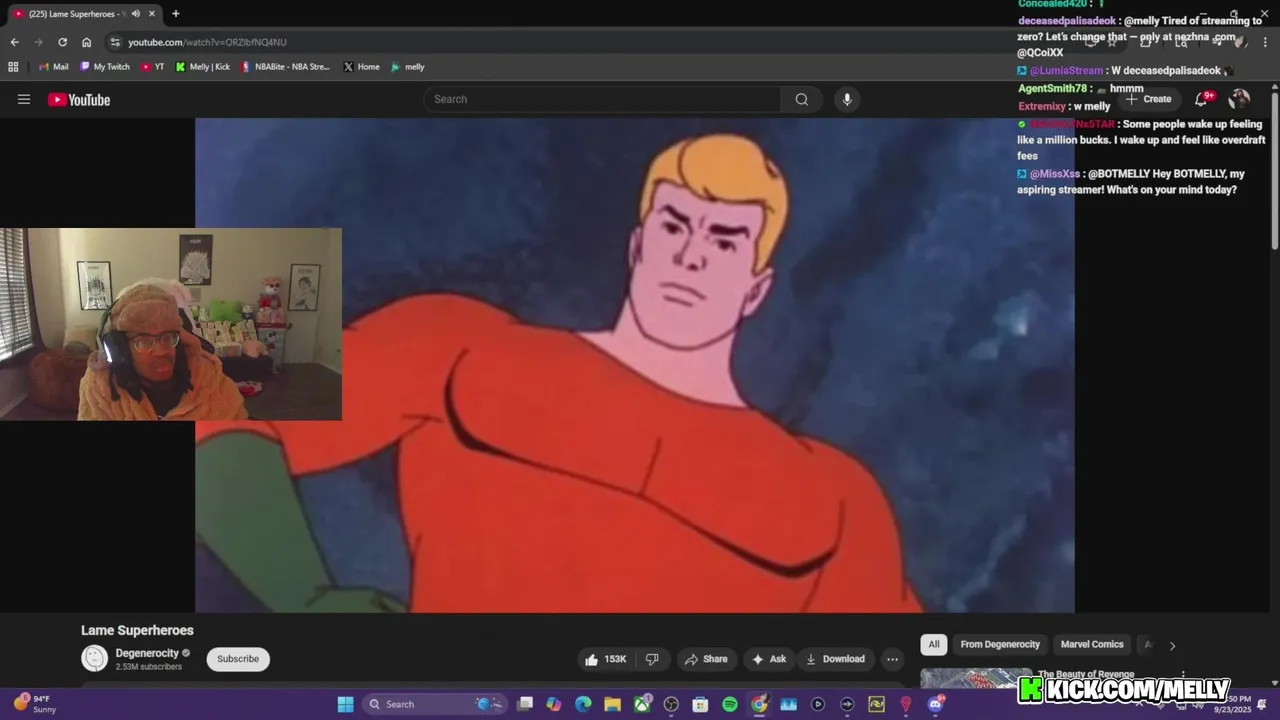Open the YouTube hamburger guide menu
The height and width of the screenshot is (720, 1280).
click(24, 99)
